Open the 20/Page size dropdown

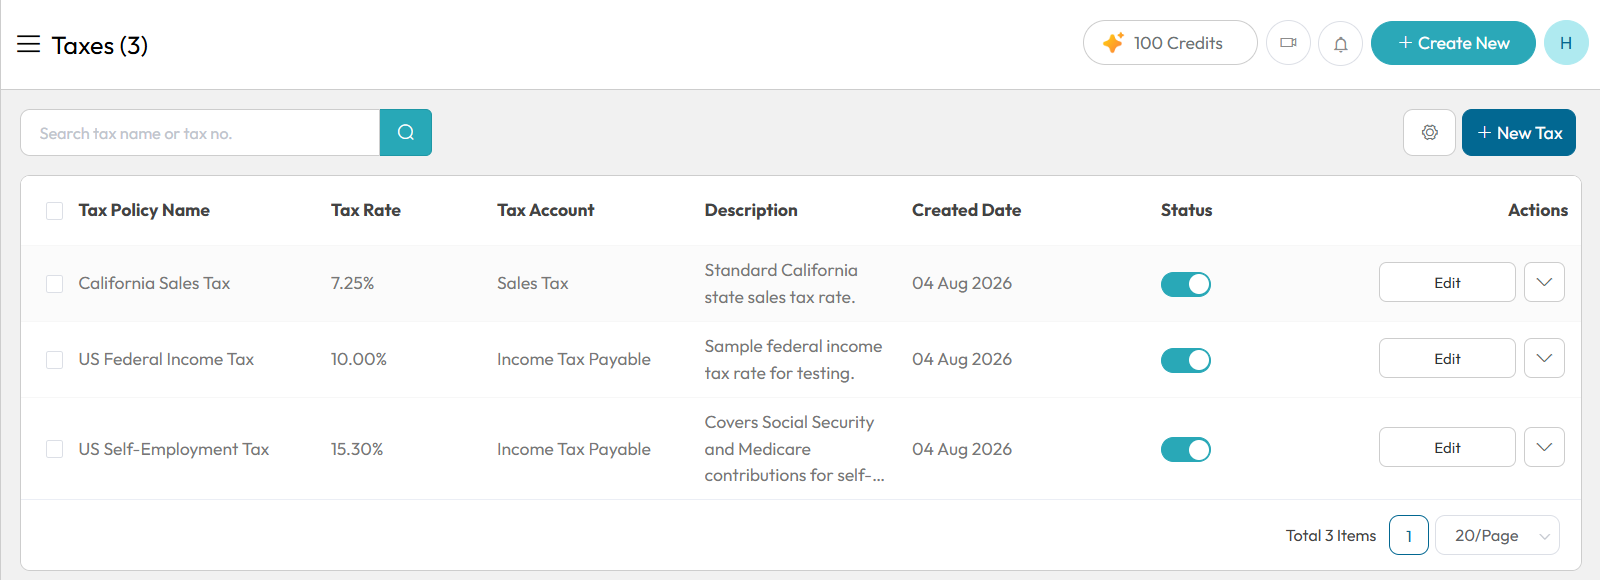tap(1497, 535)
